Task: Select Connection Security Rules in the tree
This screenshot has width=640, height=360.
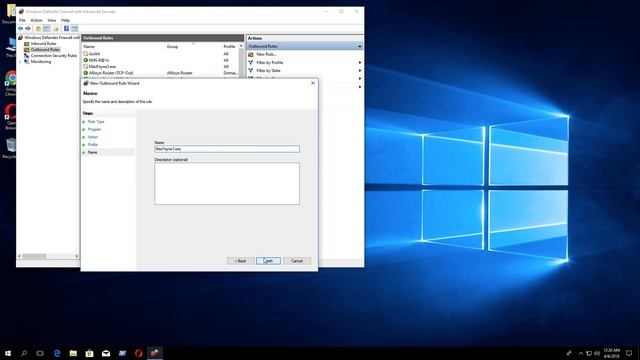Action: pyautogui.click(x=53, y=56)
